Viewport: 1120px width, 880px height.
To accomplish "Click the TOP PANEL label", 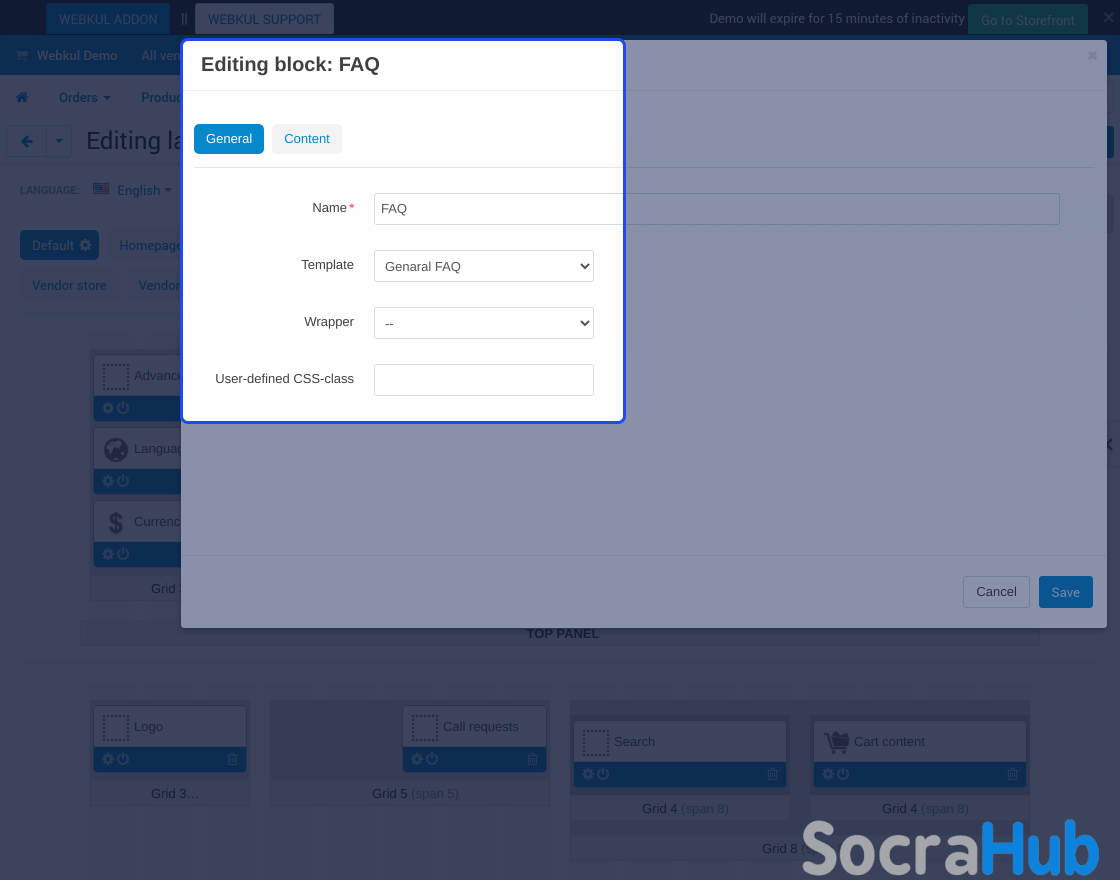I will pos(562,634).
